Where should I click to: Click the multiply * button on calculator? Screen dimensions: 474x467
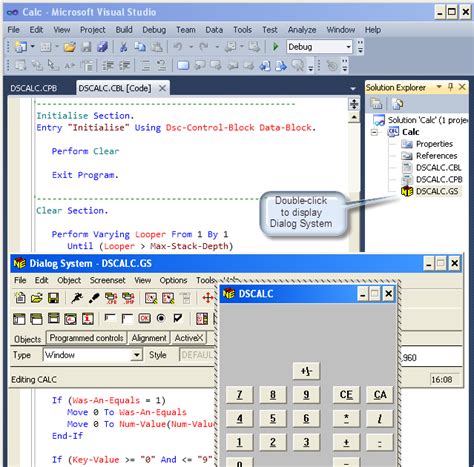point(346,418)
